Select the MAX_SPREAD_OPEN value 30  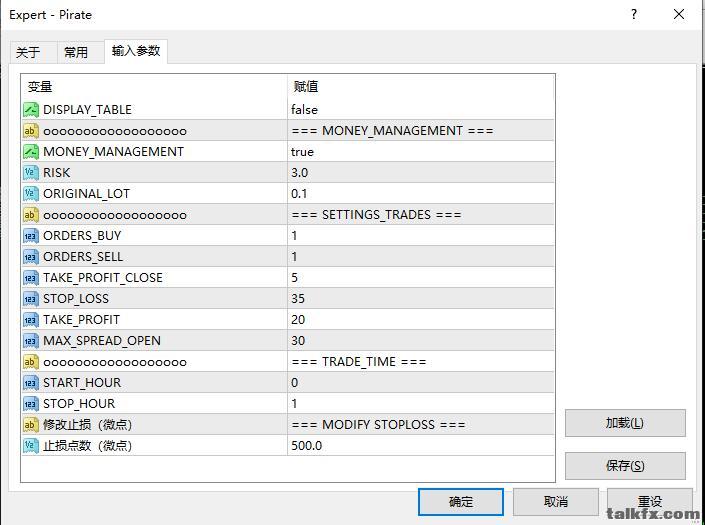click(x=298, y=340)
